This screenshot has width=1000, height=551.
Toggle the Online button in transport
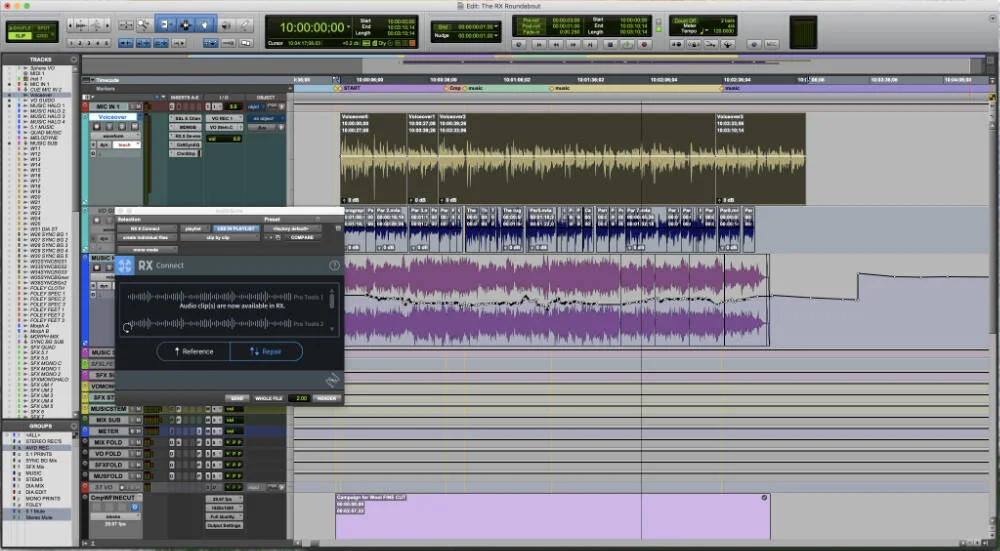(518, 45)
